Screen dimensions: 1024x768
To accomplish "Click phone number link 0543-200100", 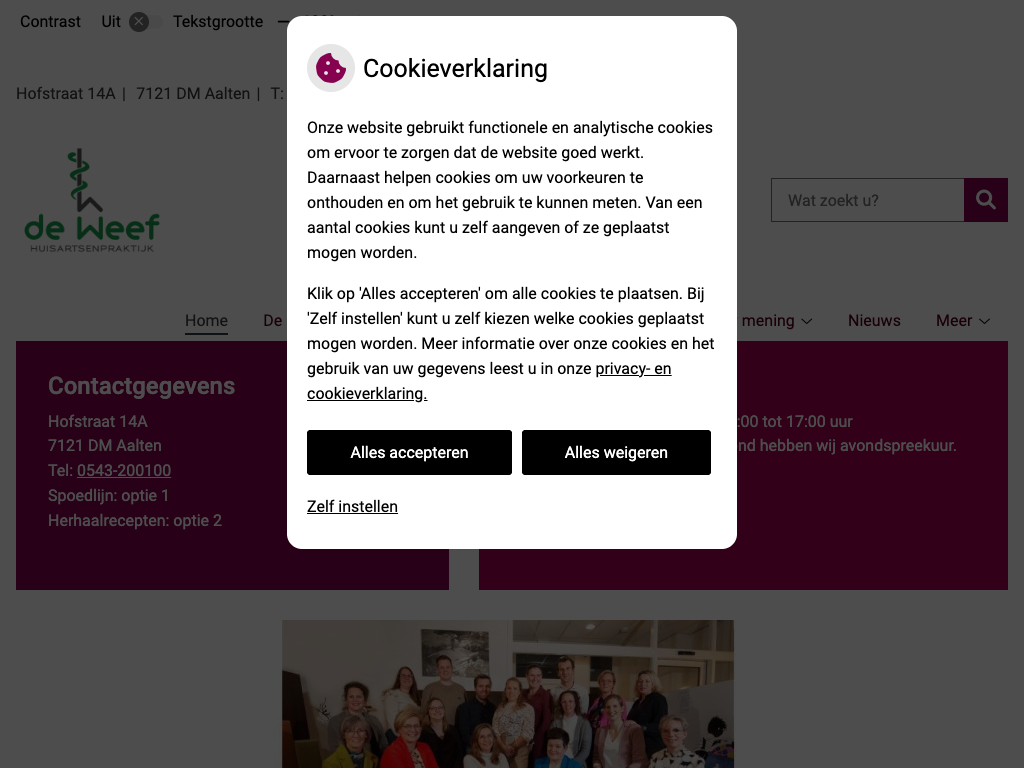I will 124,470.
